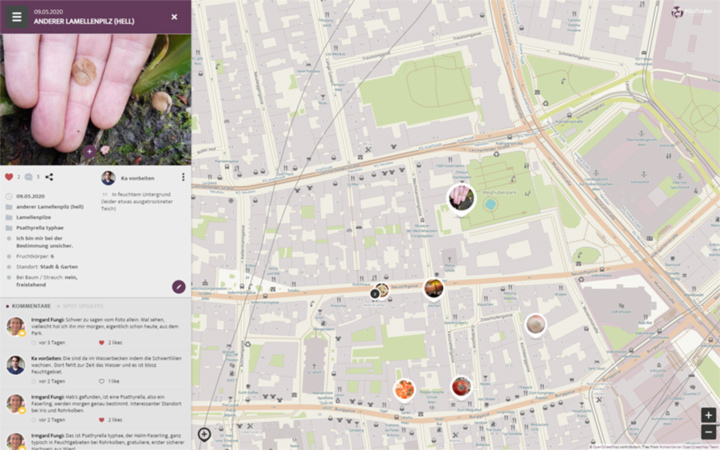Select the red tomato map marker
720x450 pixels.
[461, 386]
